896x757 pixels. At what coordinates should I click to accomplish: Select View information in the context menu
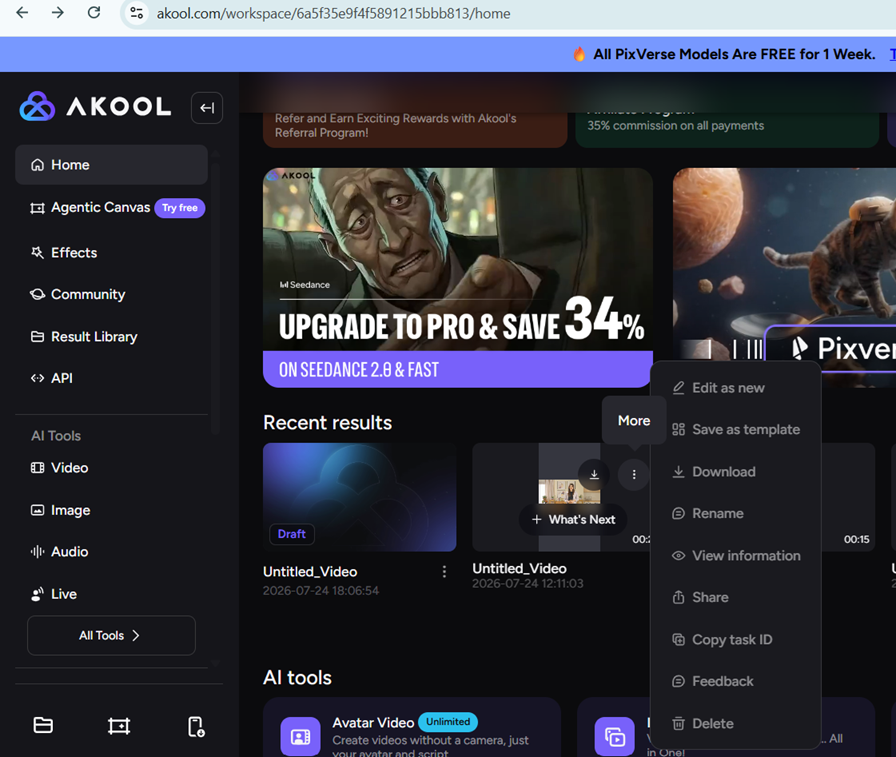736,555
